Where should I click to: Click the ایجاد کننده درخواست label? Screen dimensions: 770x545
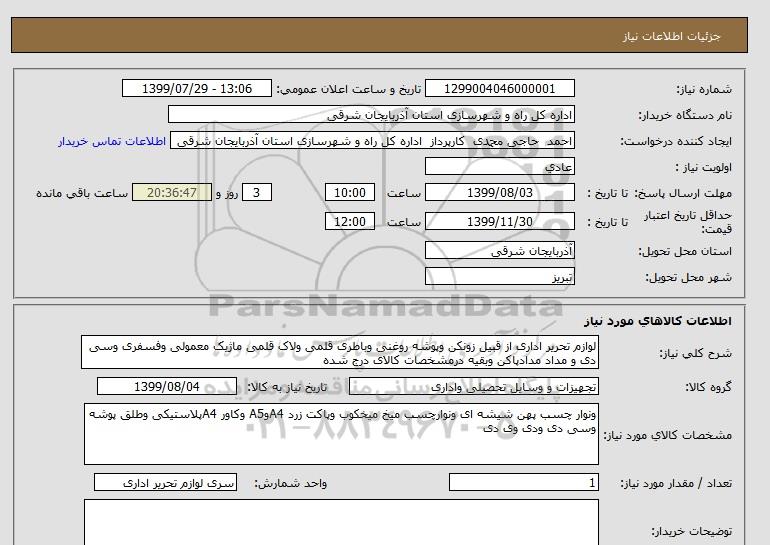click(x=676, y=141)
